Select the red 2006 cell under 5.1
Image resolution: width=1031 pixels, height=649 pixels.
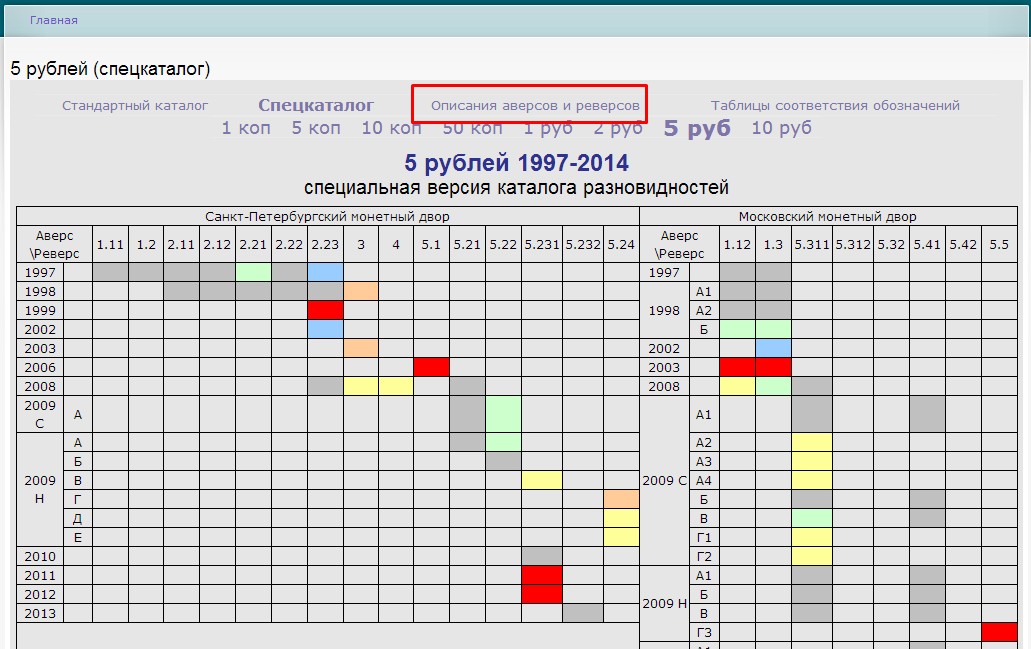pyautogui.click(x=431, y=367)
